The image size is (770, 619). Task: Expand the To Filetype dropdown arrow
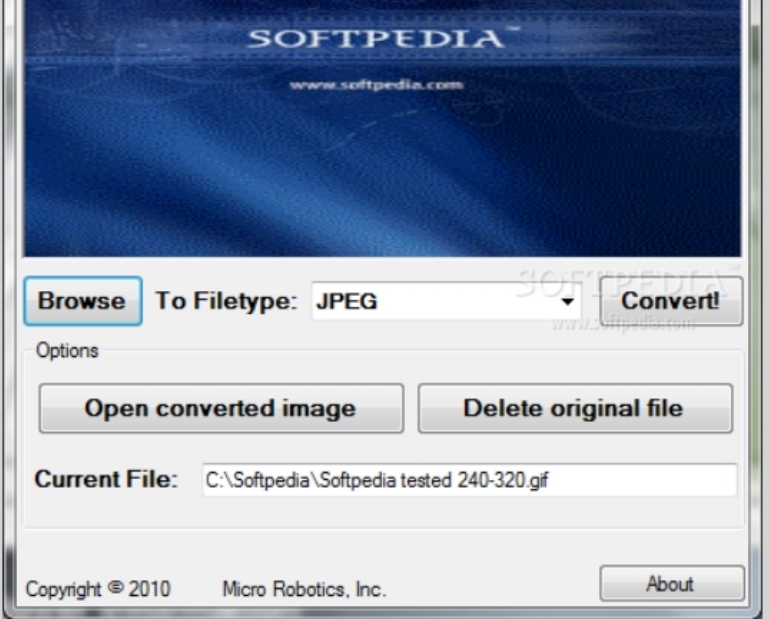[567, 302]
